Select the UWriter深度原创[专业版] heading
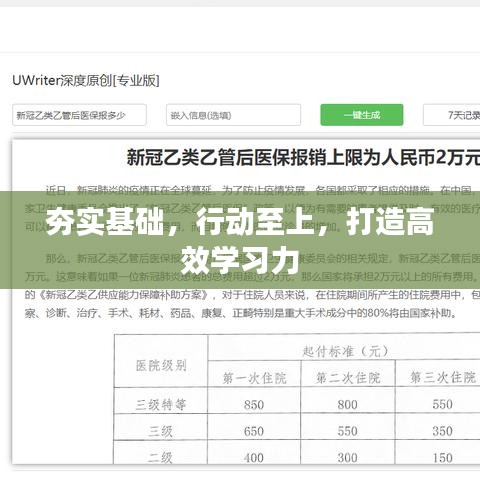Image resolution: width=480 pixels, height=480 pixels. pos(86,81)
